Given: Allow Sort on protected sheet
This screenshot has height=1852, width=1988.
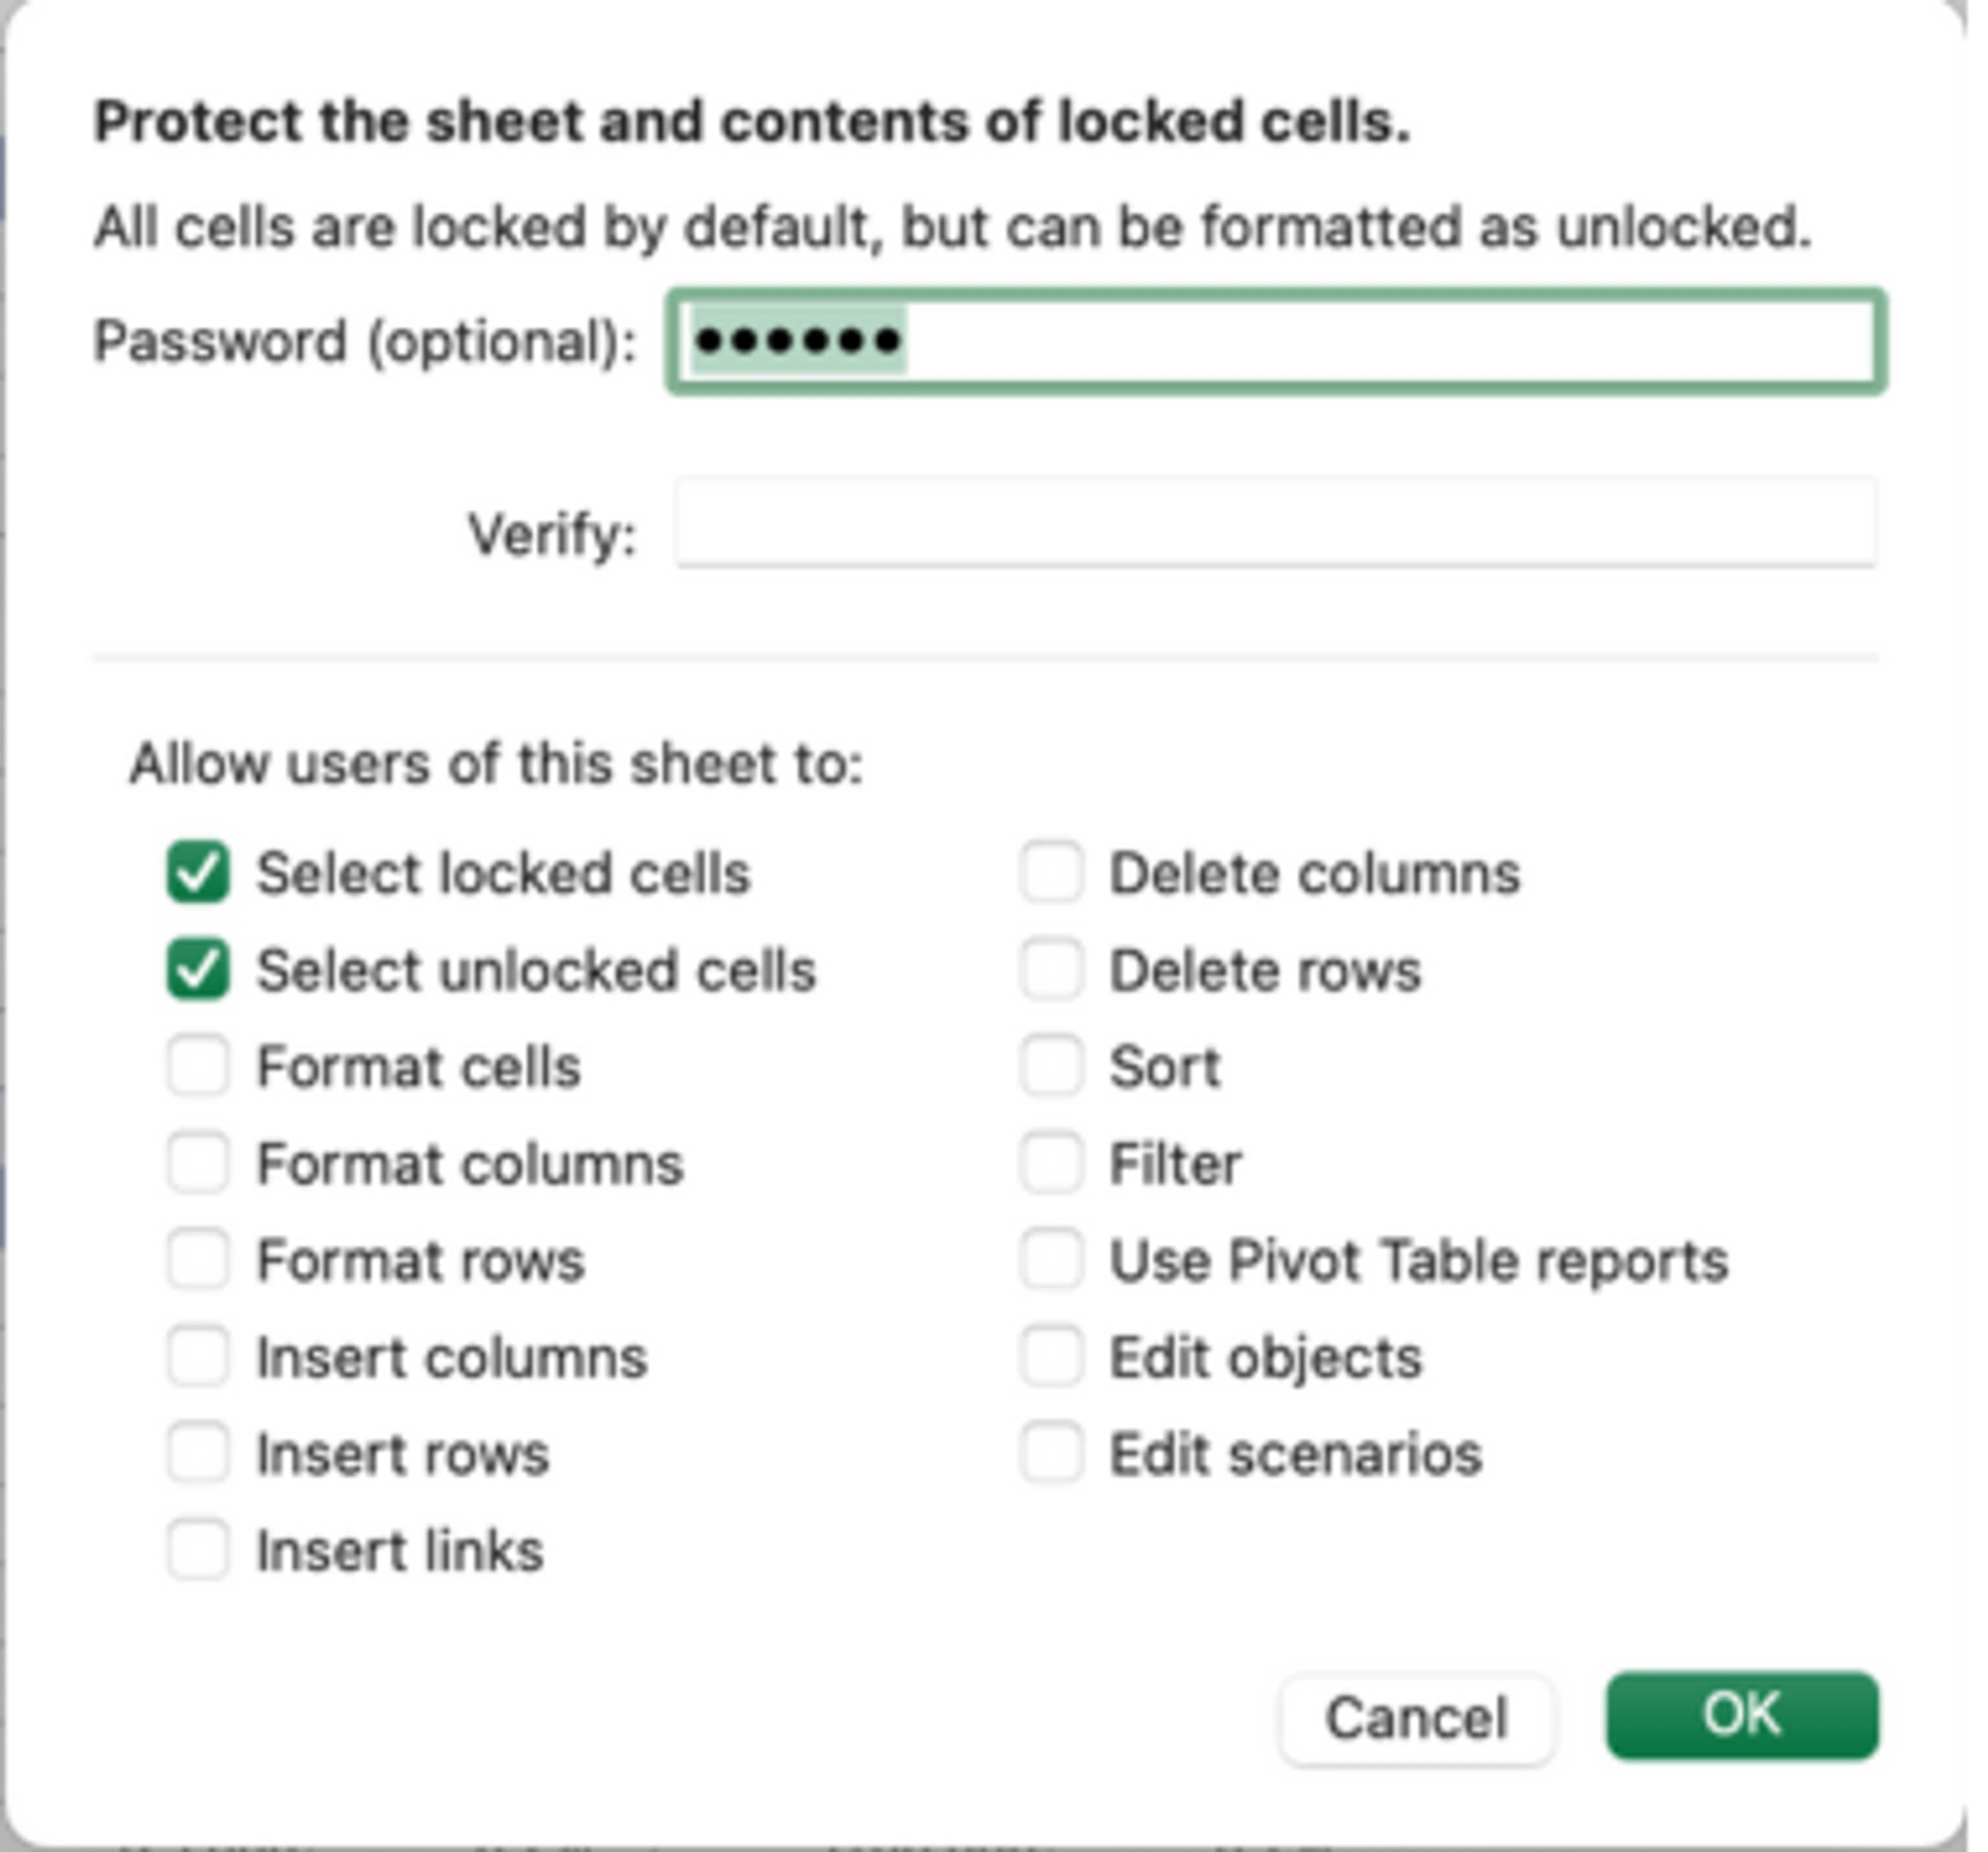Looking at the screenshot, I should pyautogui.click(x=1051, y=1066).
